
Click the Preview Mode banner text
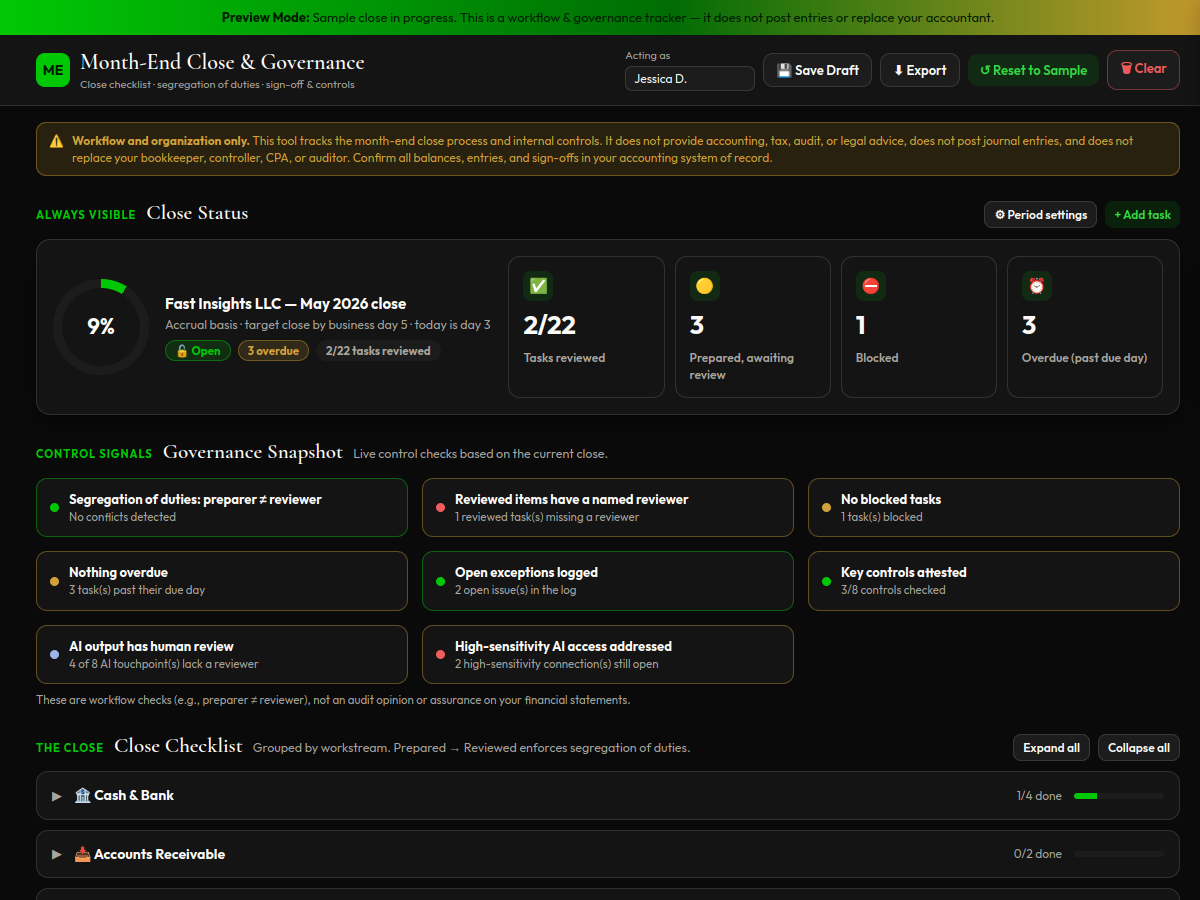[x=608, y=18]
